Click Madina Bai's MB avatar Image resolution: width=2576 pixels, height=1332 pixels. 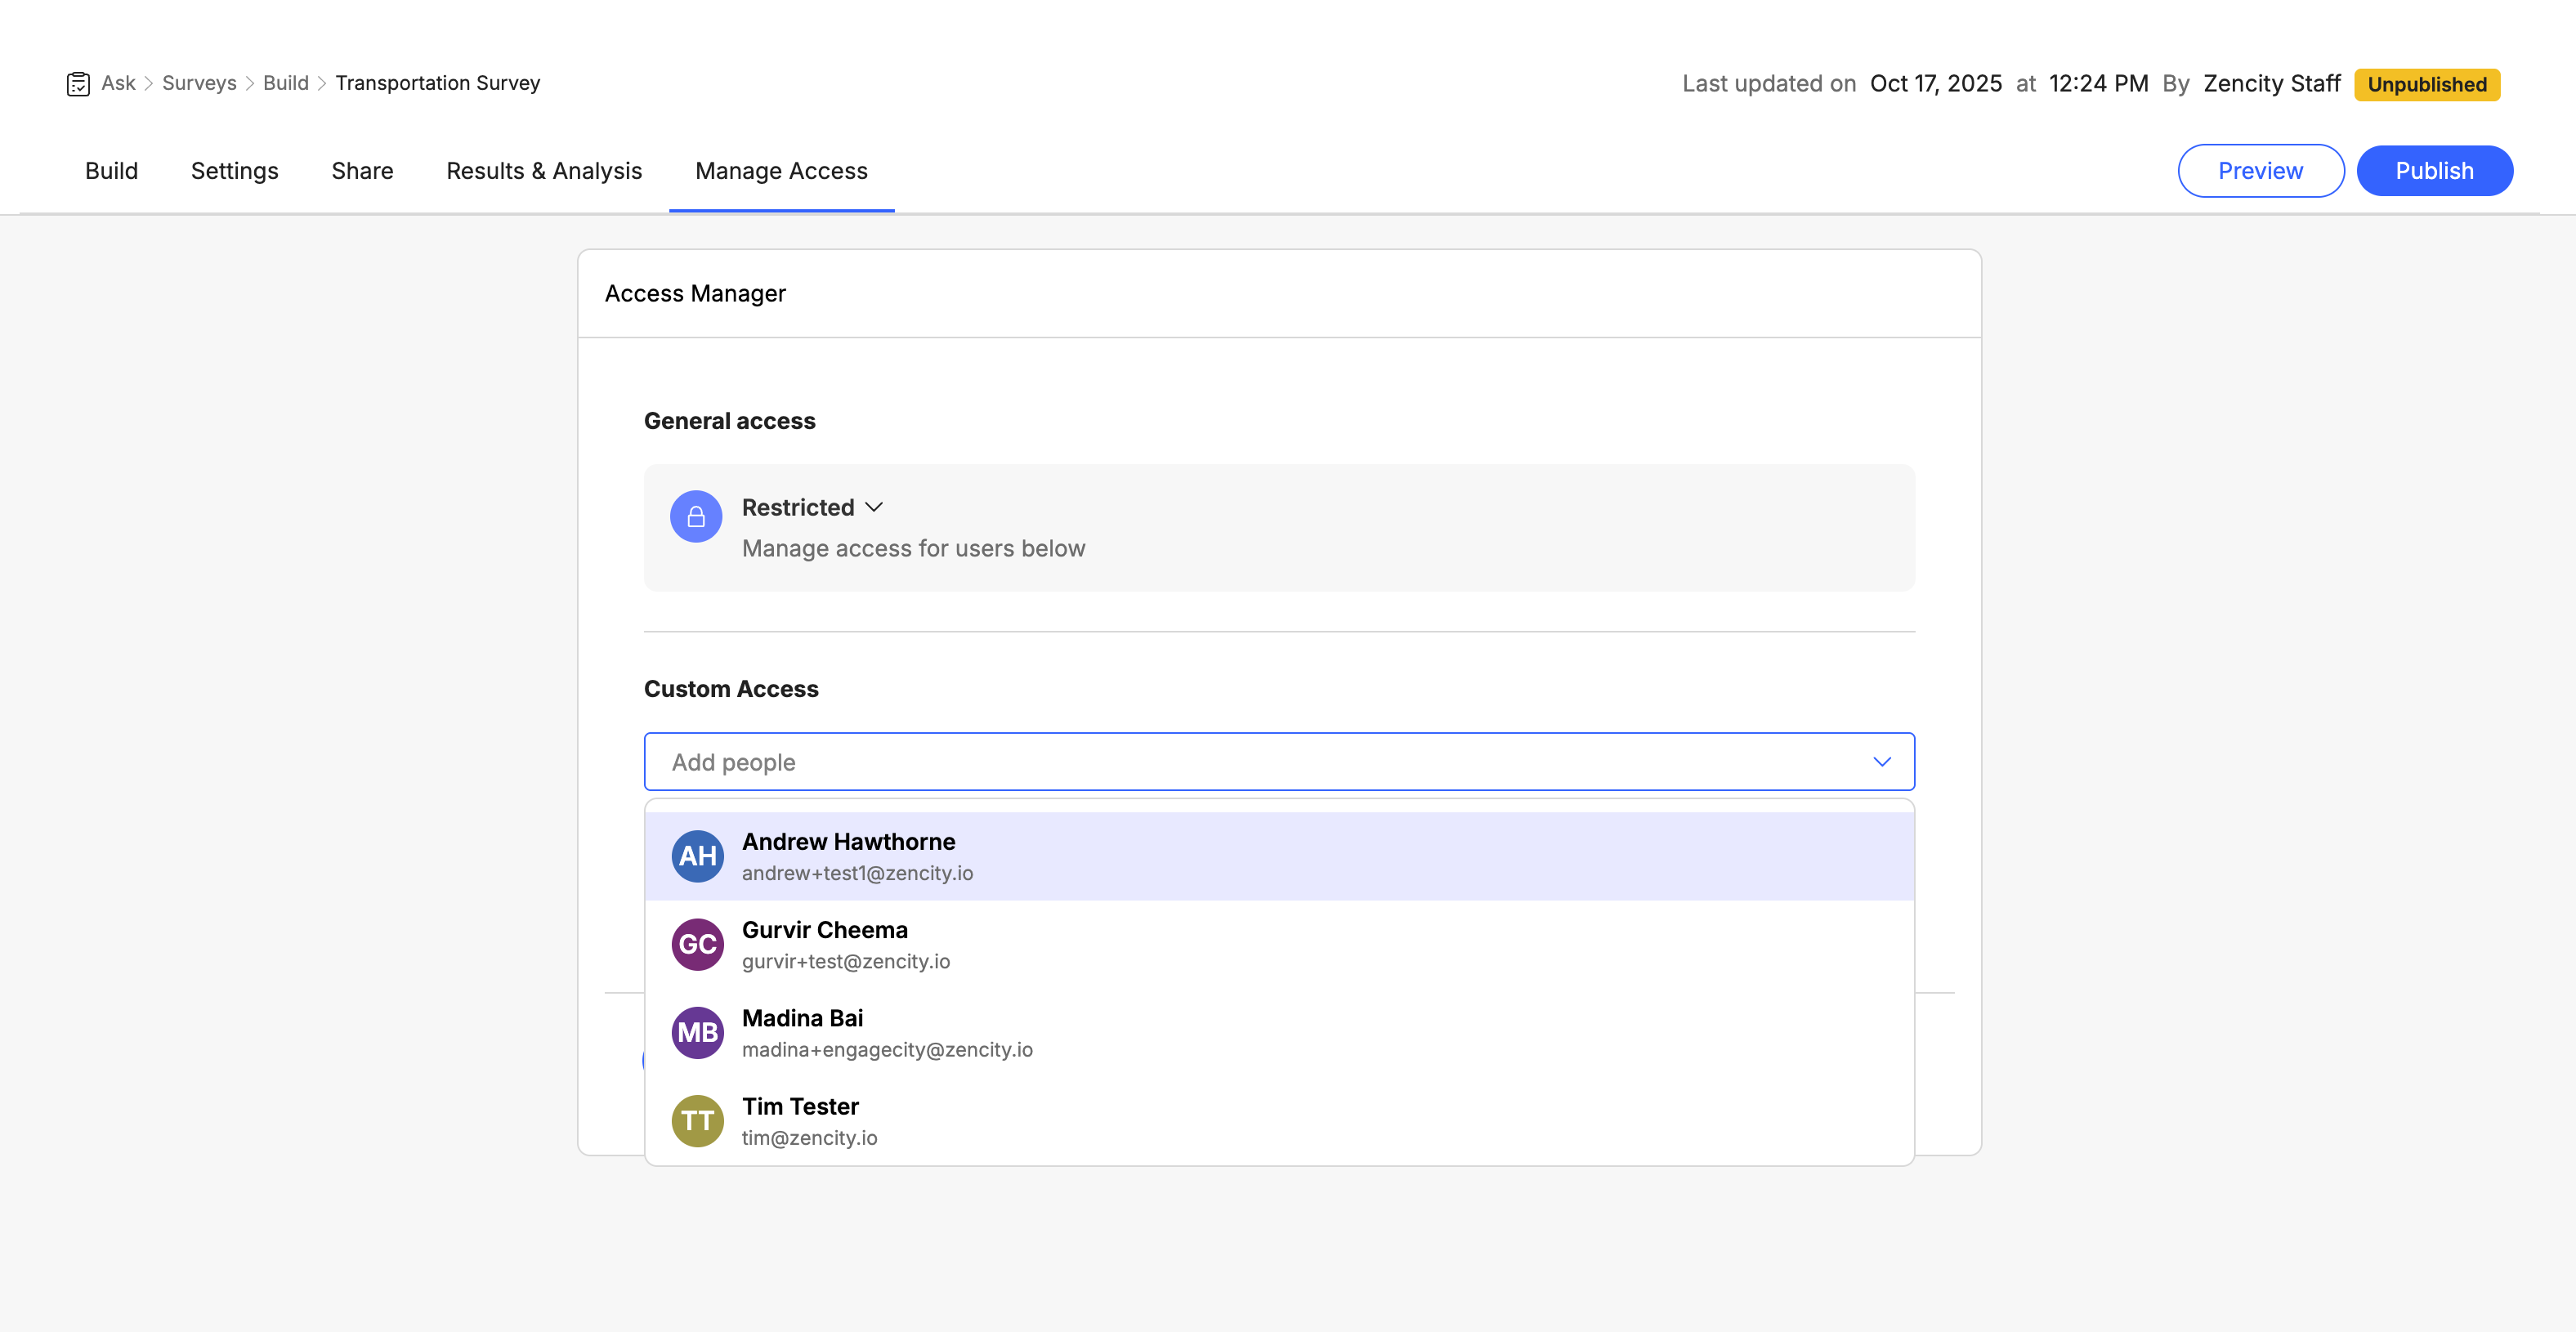coord(697,1032)
